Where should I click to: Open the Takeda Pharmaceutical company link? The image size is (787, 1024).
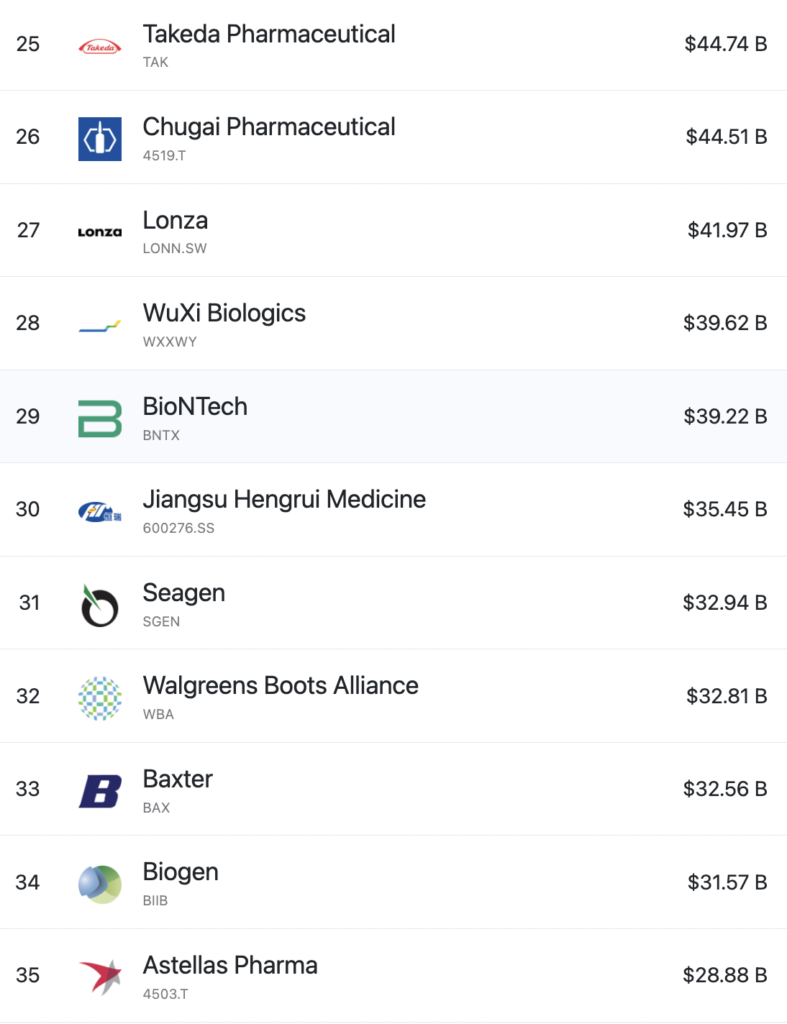tap(269, 34)
